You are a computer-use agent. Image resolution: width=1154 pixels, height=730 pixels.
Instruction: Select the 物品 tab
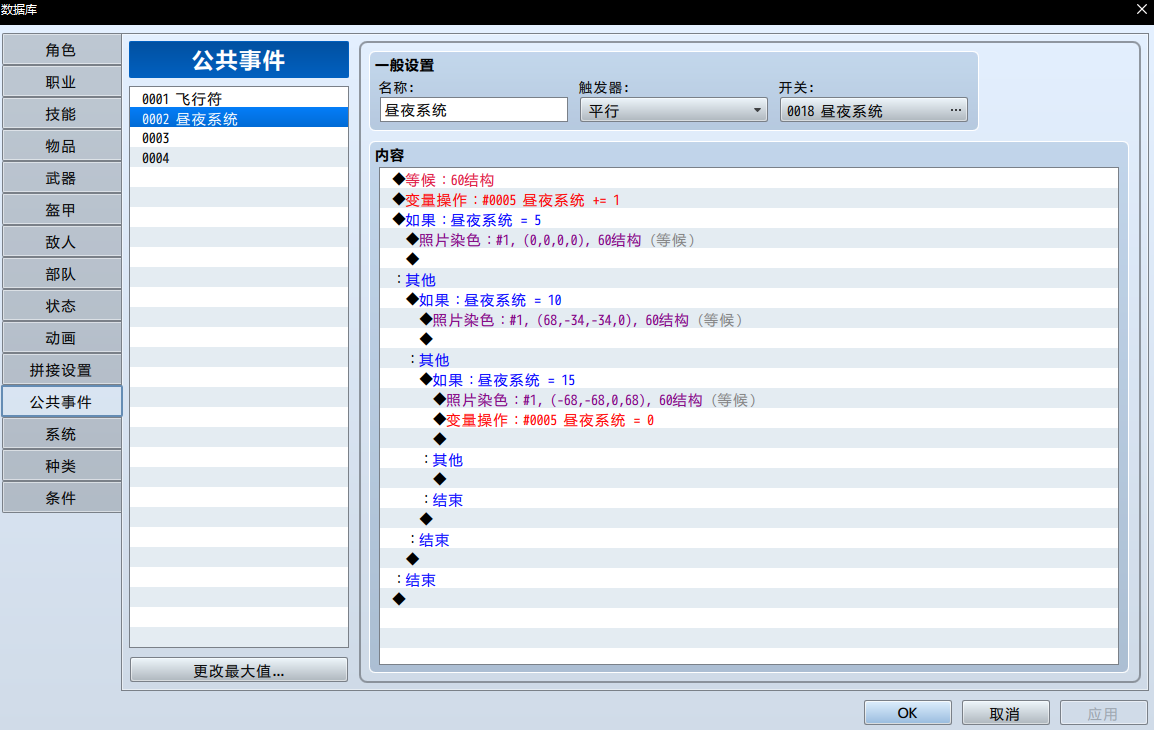coord(61,146)
